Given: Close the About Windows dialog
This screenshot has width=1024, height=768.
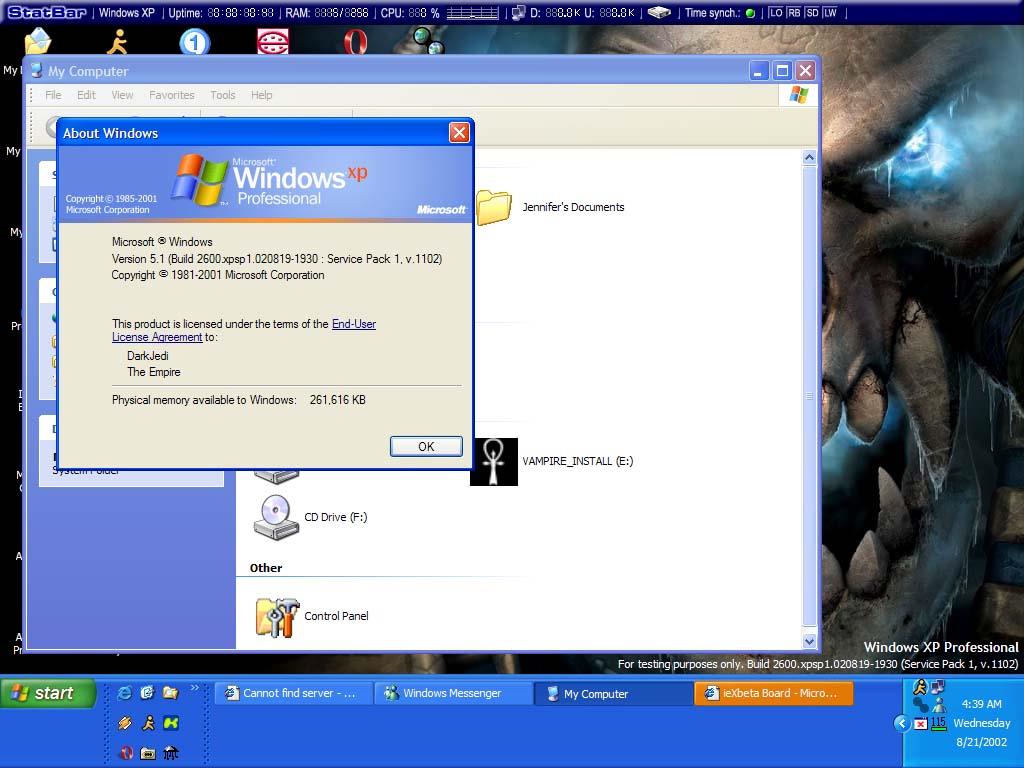Looking at the screenshot, I should coord(459,133).
